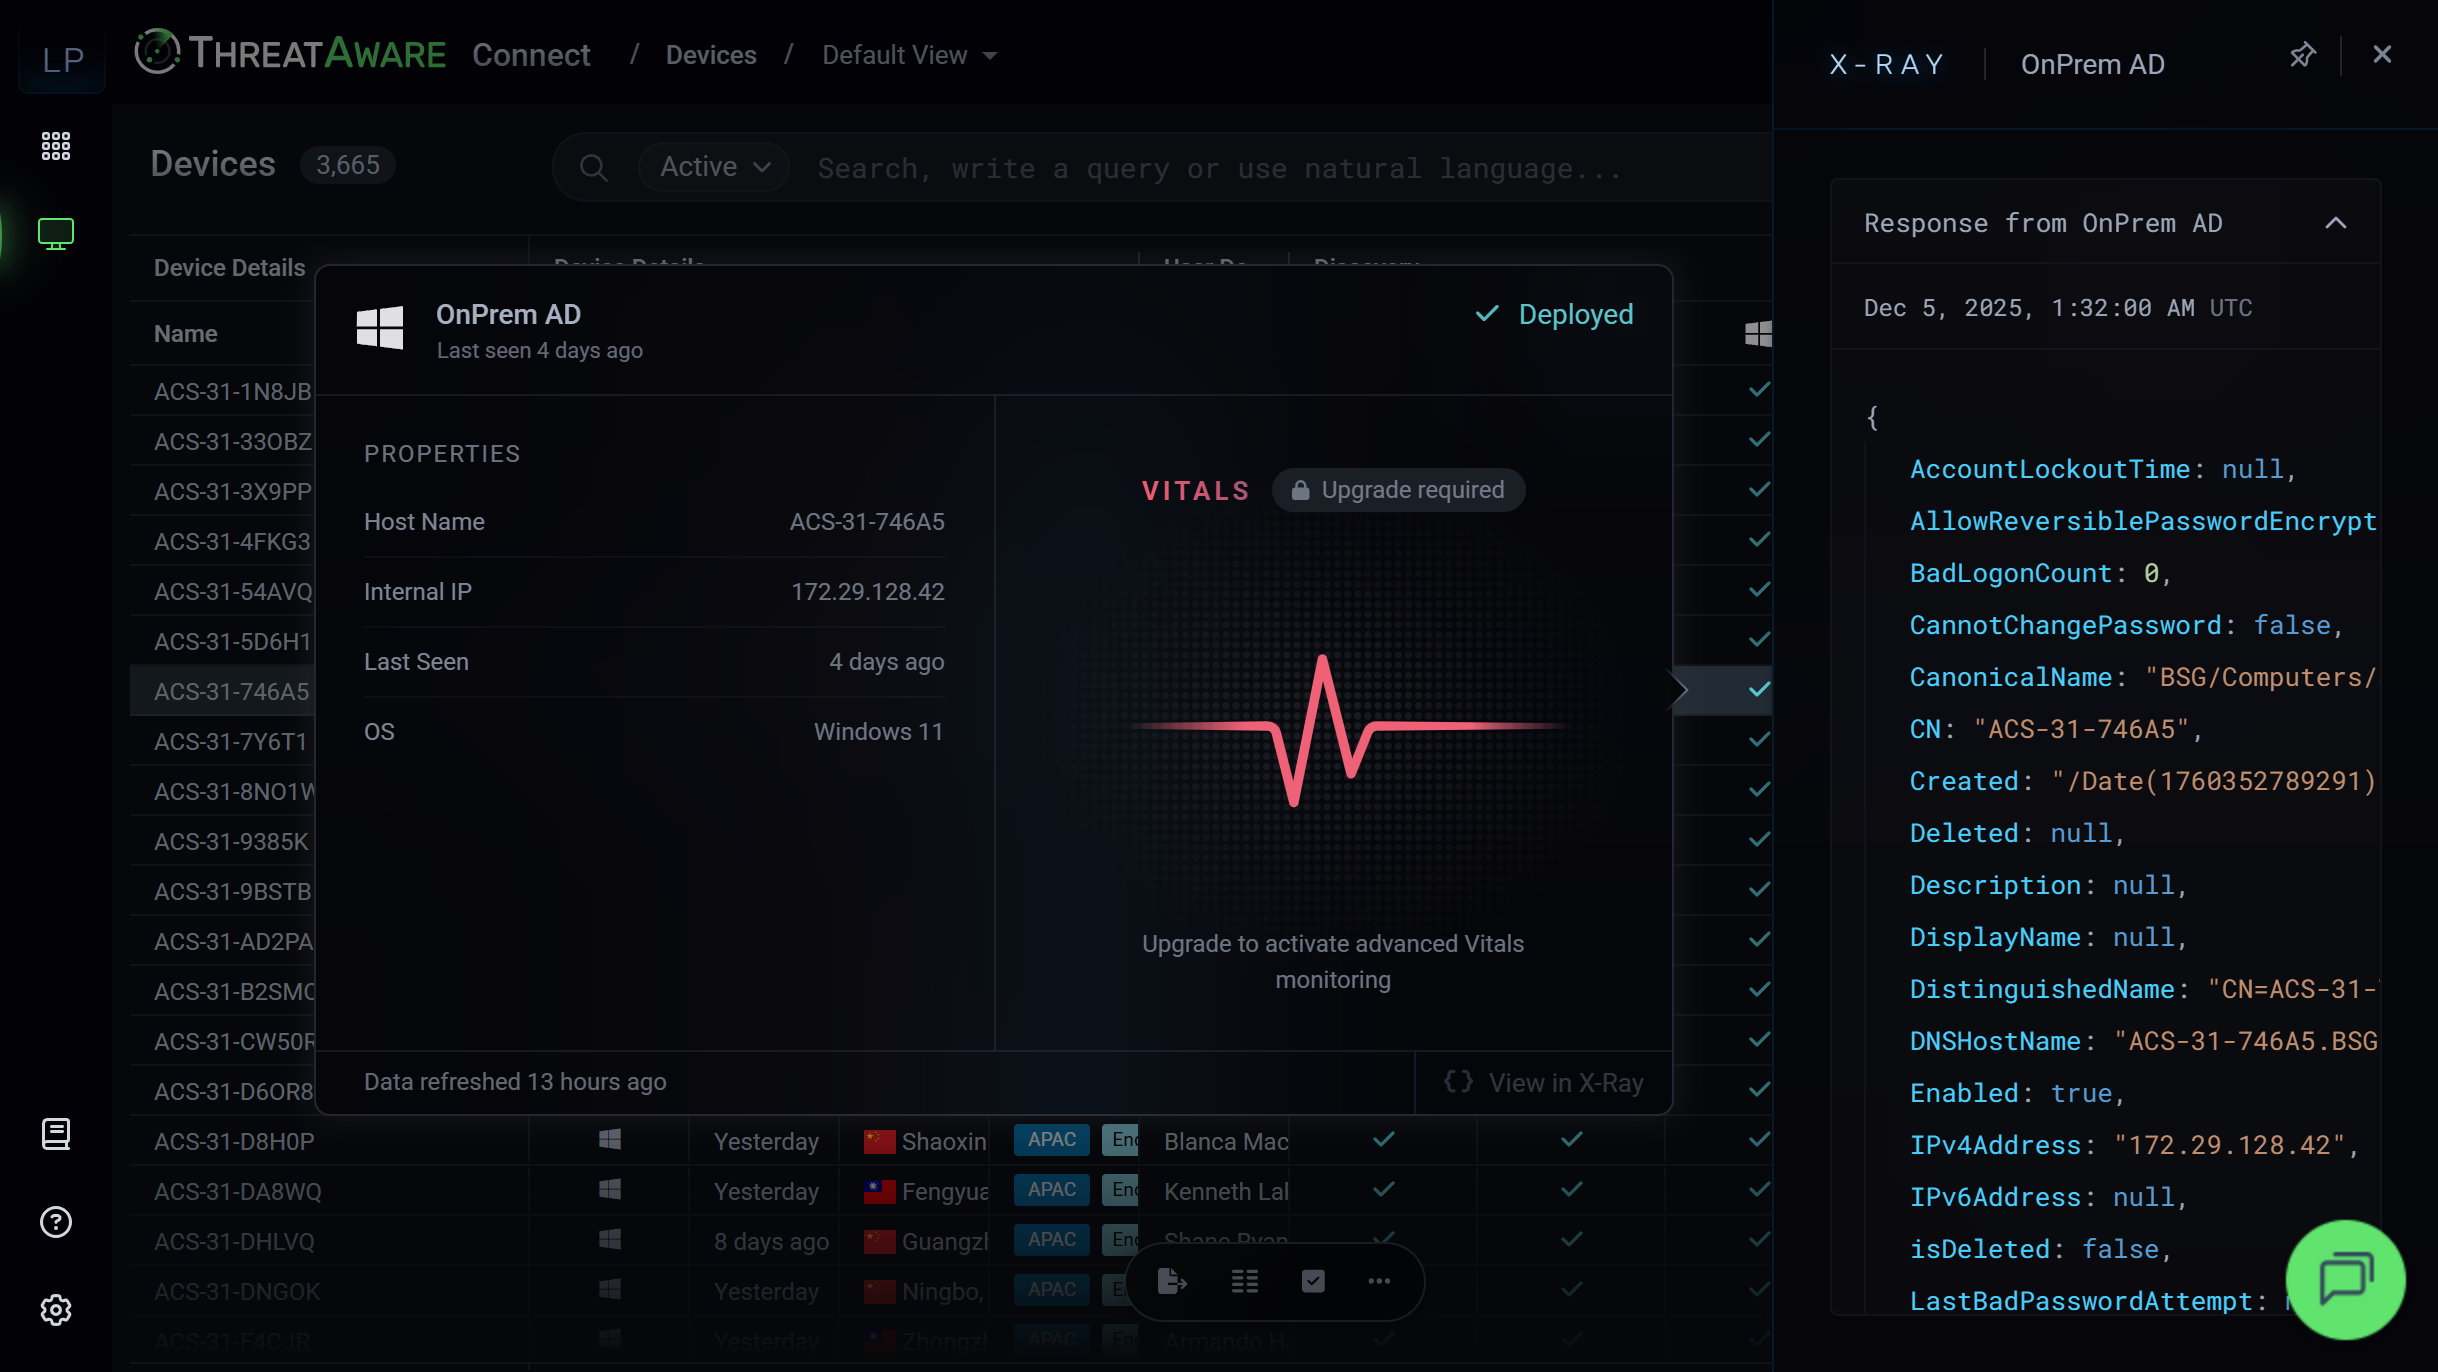2438x1372 pixels.
Task: Click View in X-Ray button
Action: pyautogui.click(x=1544, y=1083)
